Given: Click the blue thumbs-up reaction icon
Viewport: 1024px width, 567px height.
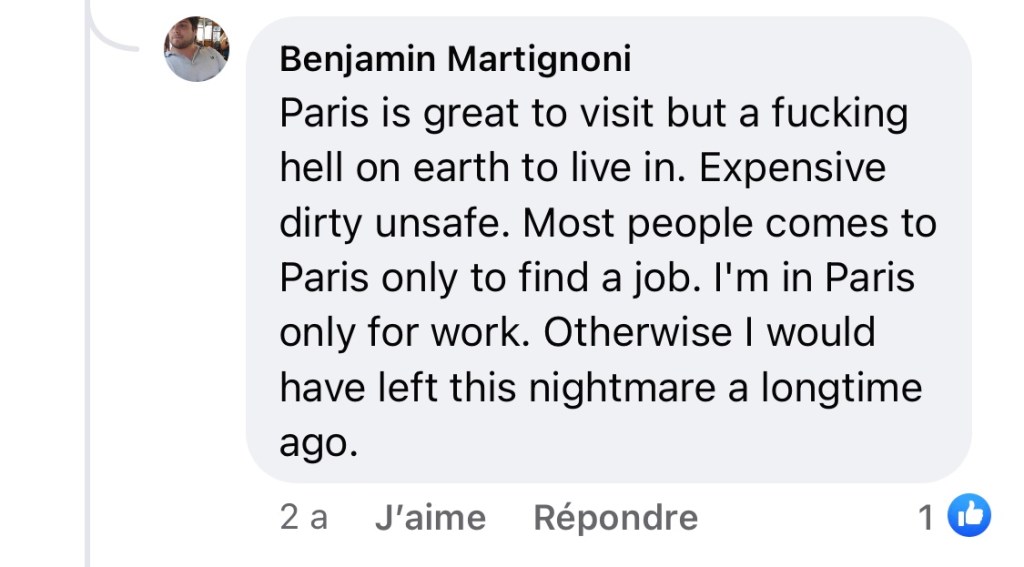Looking at the screenshot, I should pos(968,516).
